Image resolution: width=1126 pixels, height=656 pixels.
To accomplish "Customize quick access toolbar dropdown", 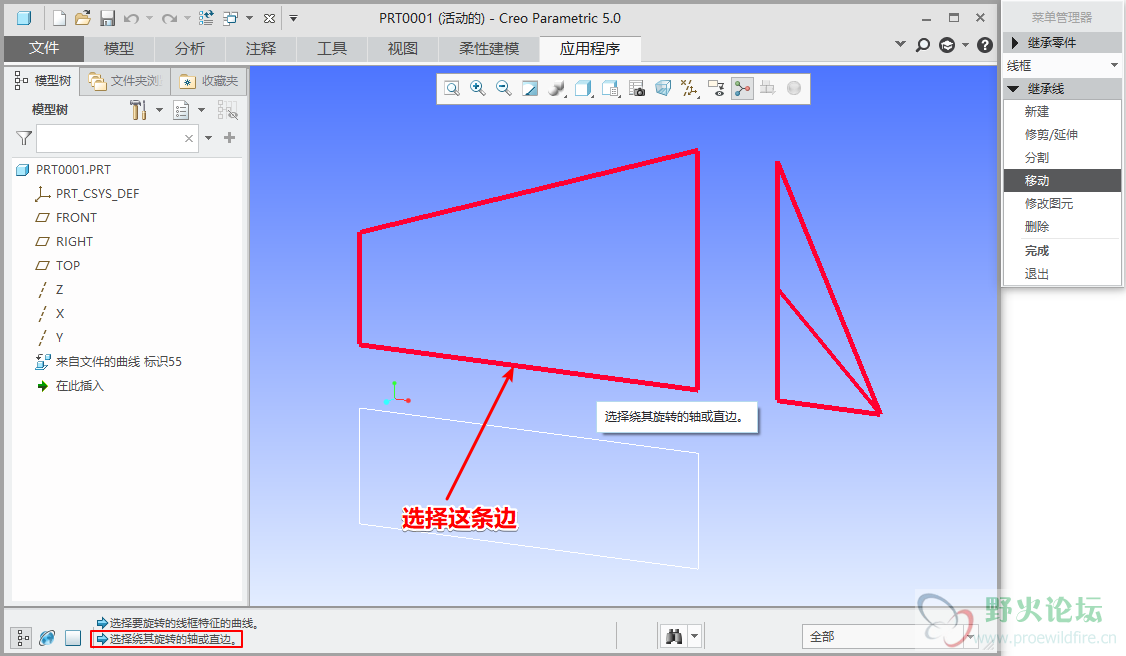I will pos(293,18).
